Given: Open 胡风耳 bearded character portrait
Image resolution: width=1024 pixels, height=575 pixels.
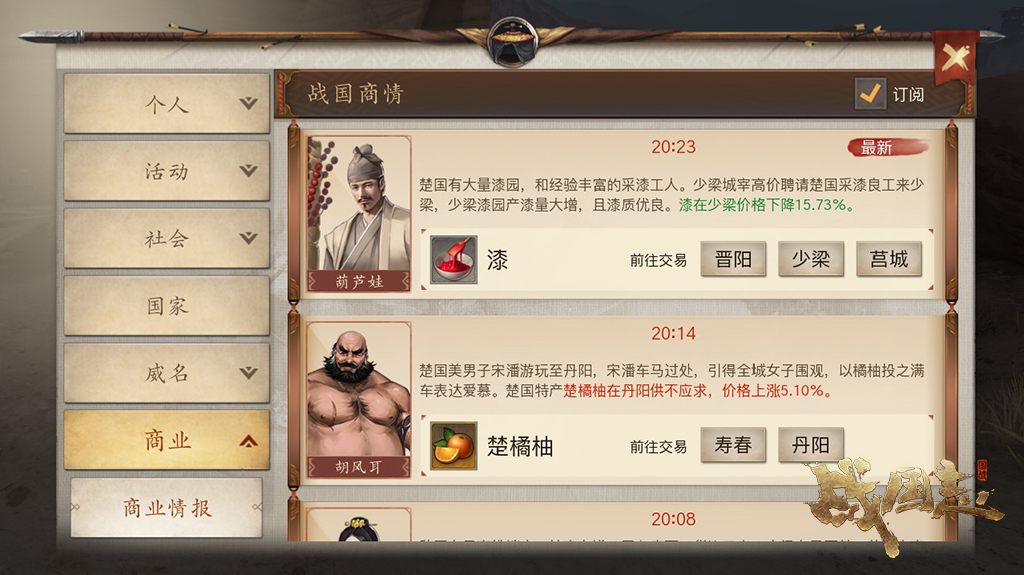Looking at the screenshot, I should (359, 399).
